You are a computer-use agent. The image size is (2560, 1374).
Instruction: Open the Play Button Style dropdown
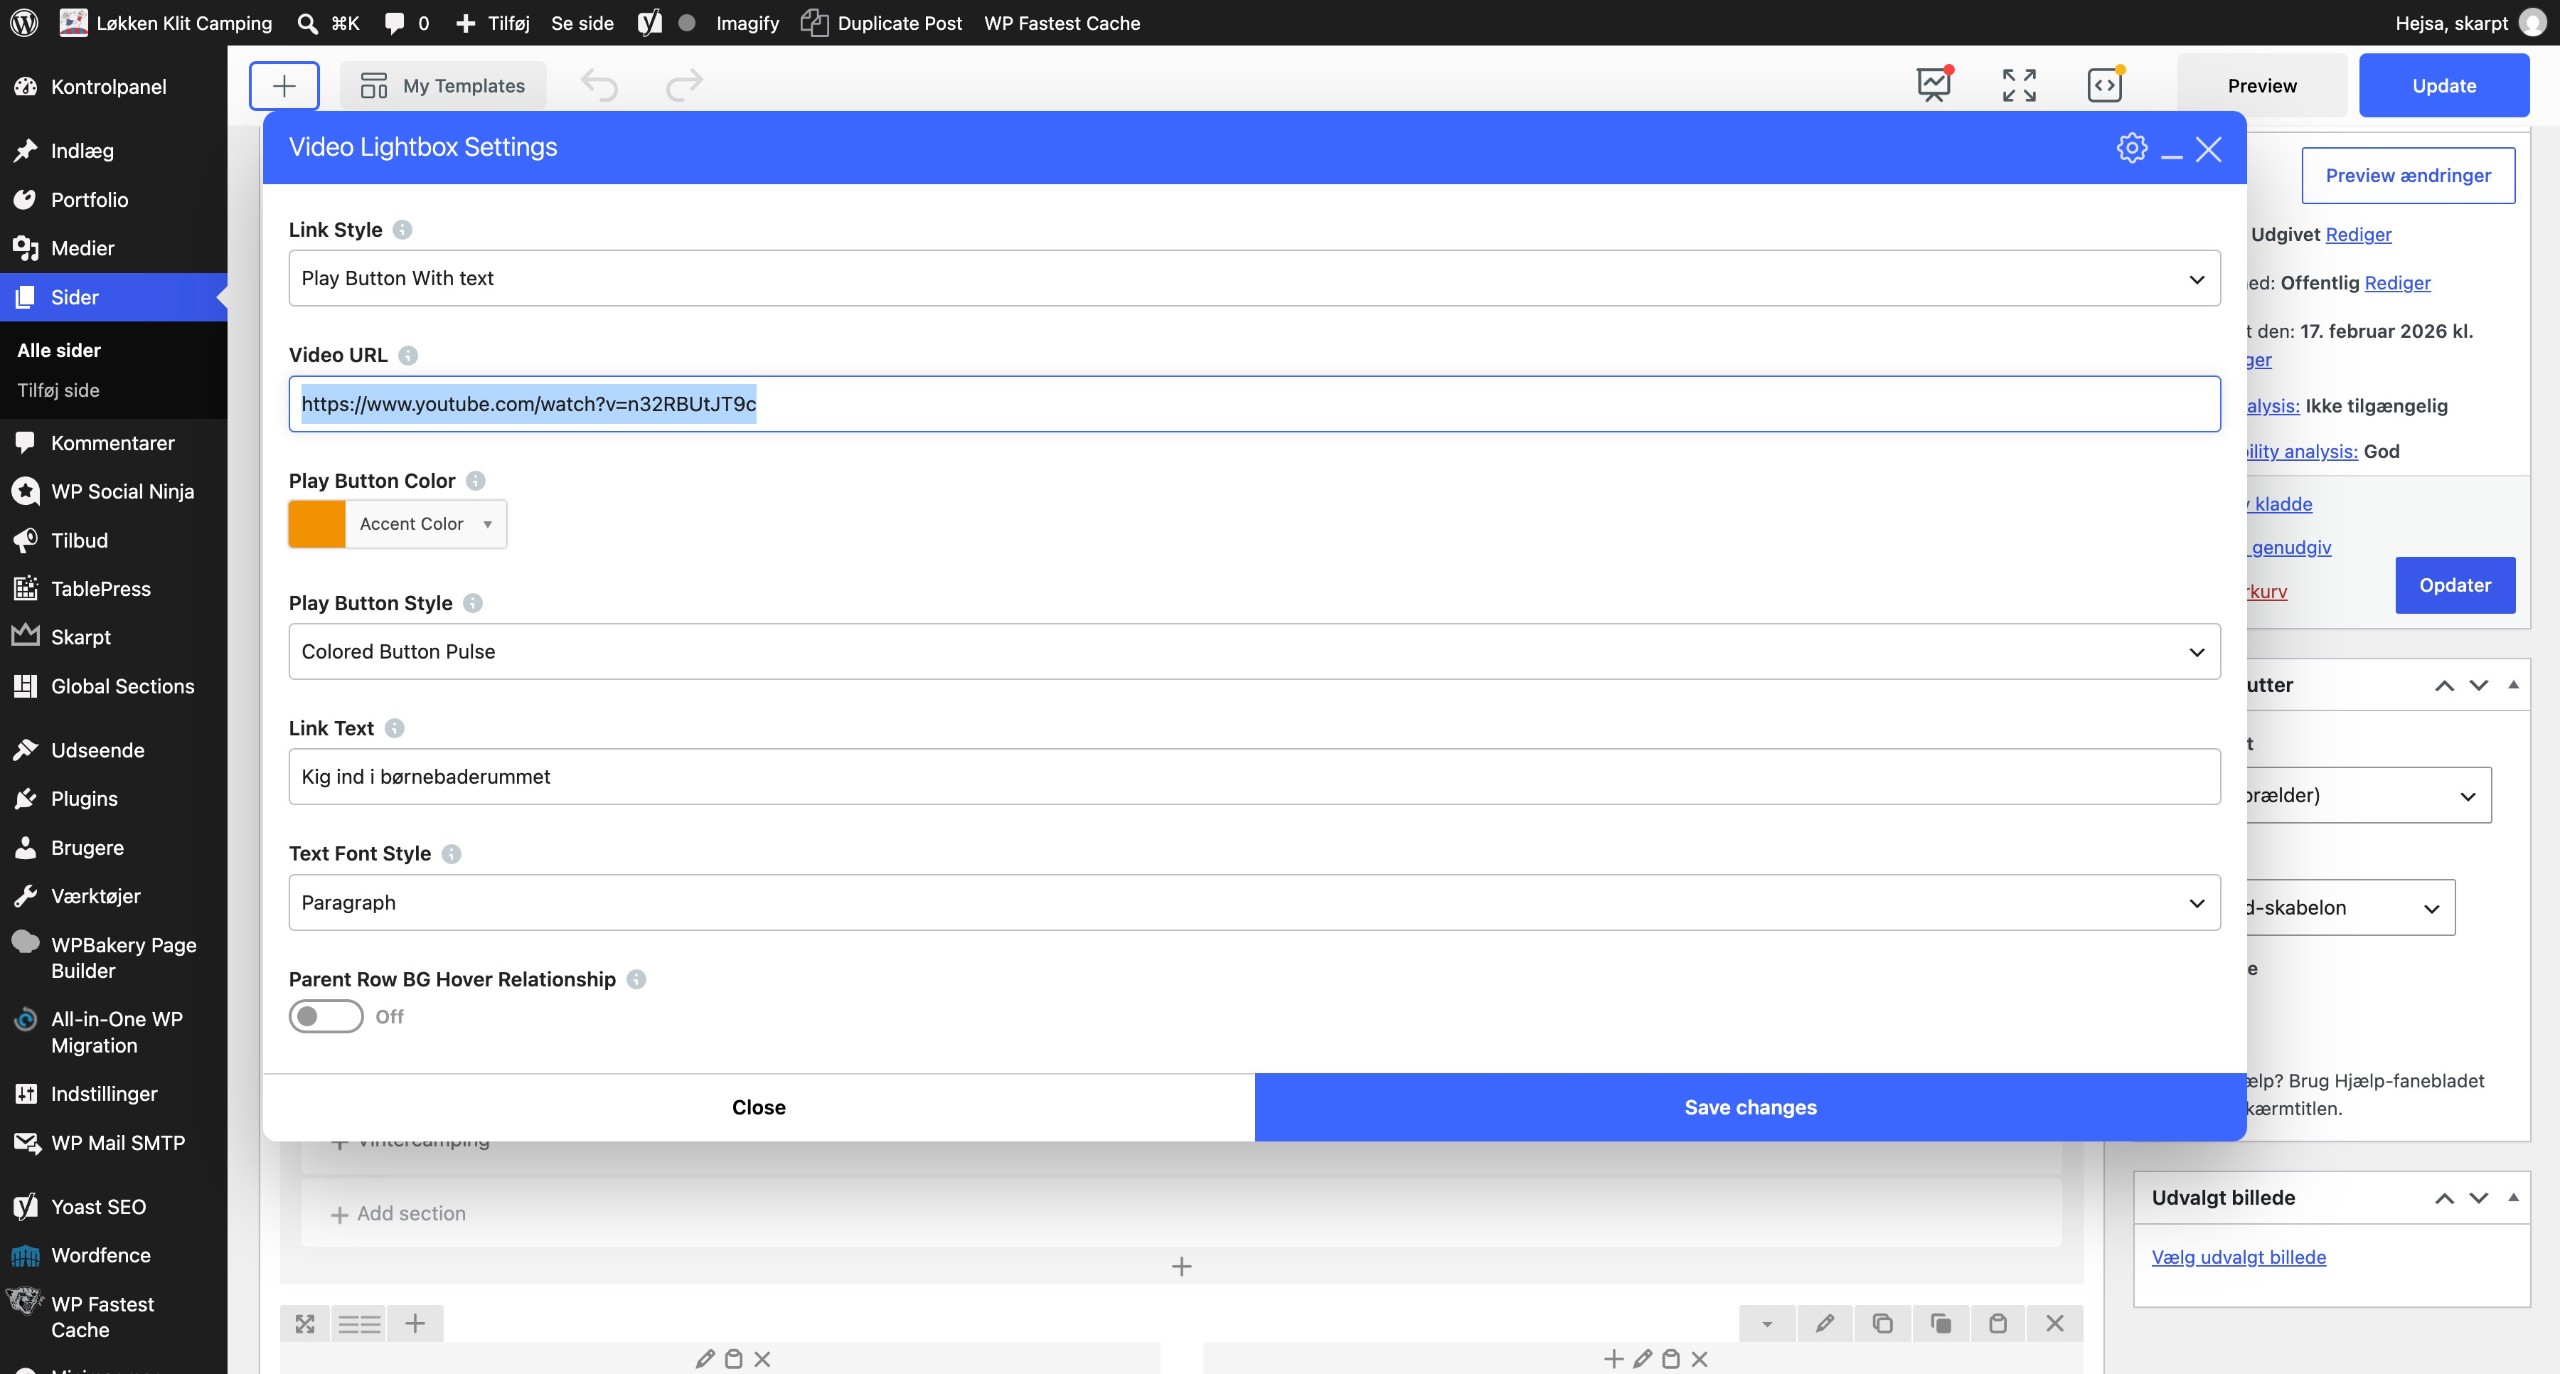1254,652
